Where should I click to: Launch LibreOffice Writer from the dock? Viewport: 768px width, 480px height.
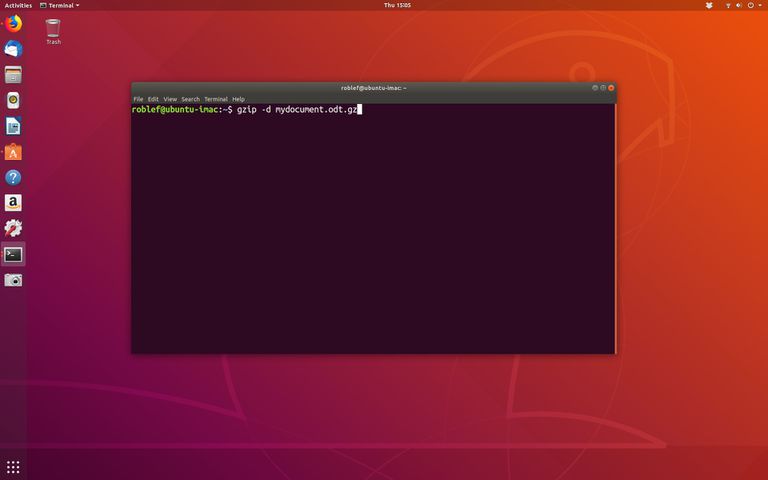(x=13, y=126)
